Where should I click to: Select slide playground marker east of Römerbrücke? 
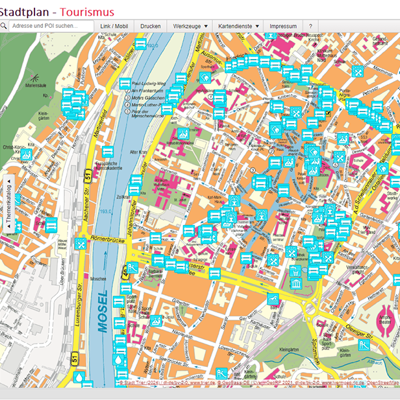coord(132,267)
